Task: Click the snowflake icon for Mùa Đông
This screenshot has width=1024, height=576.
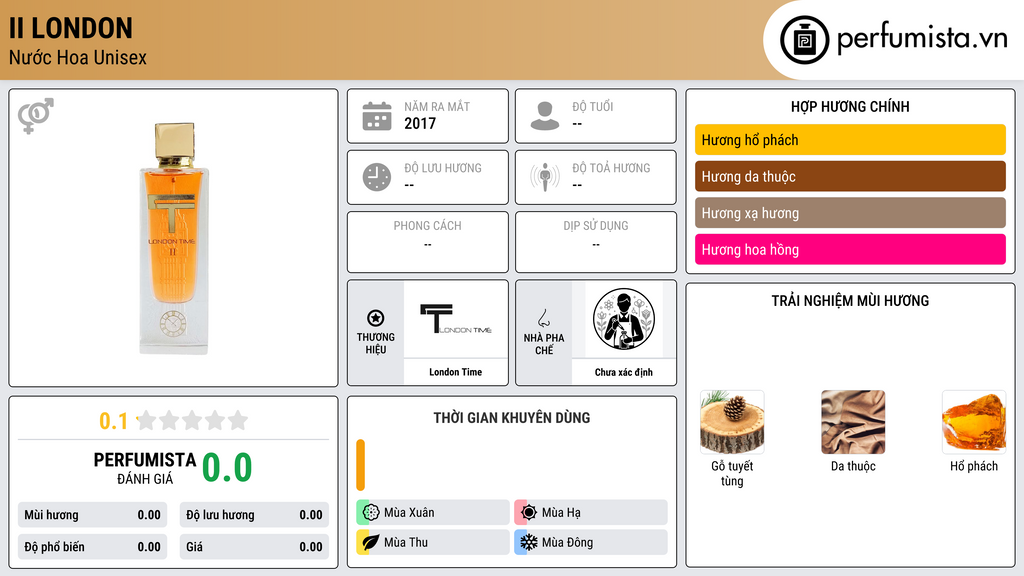Action: click(x=529, y=542)
